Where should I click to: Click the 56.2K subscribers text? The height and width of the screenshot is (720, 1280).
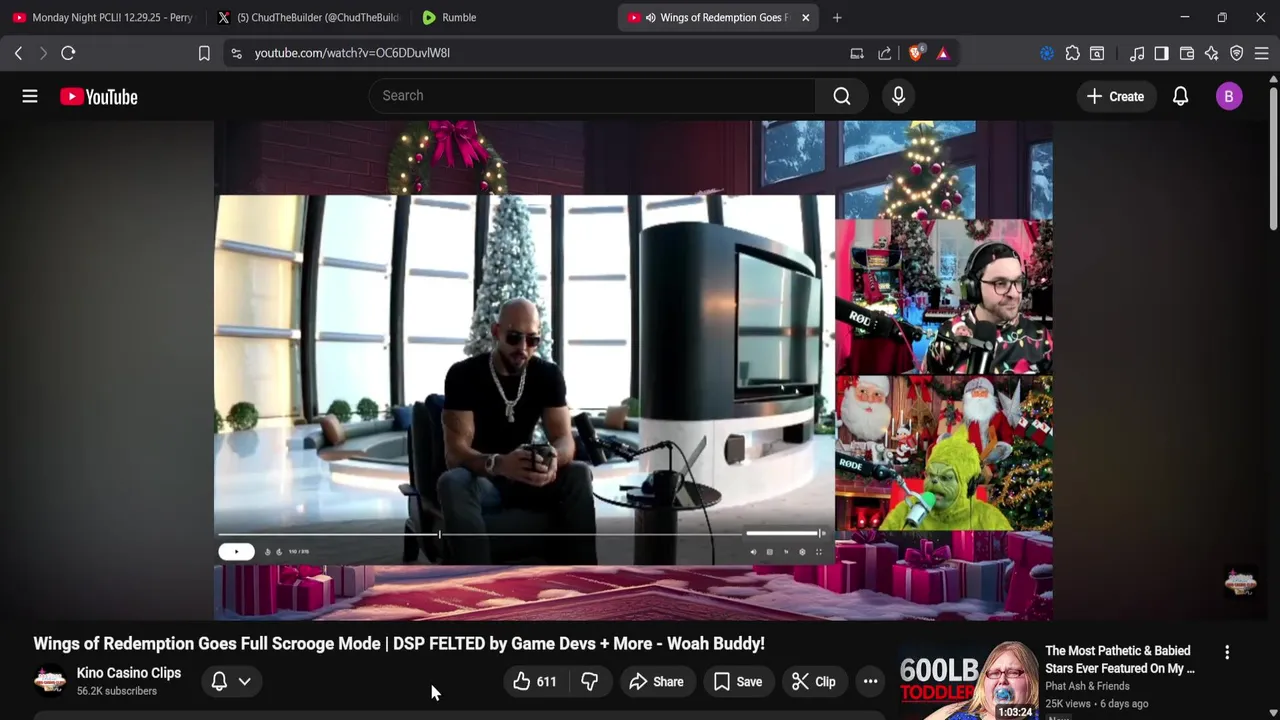(x=117, y=691)
